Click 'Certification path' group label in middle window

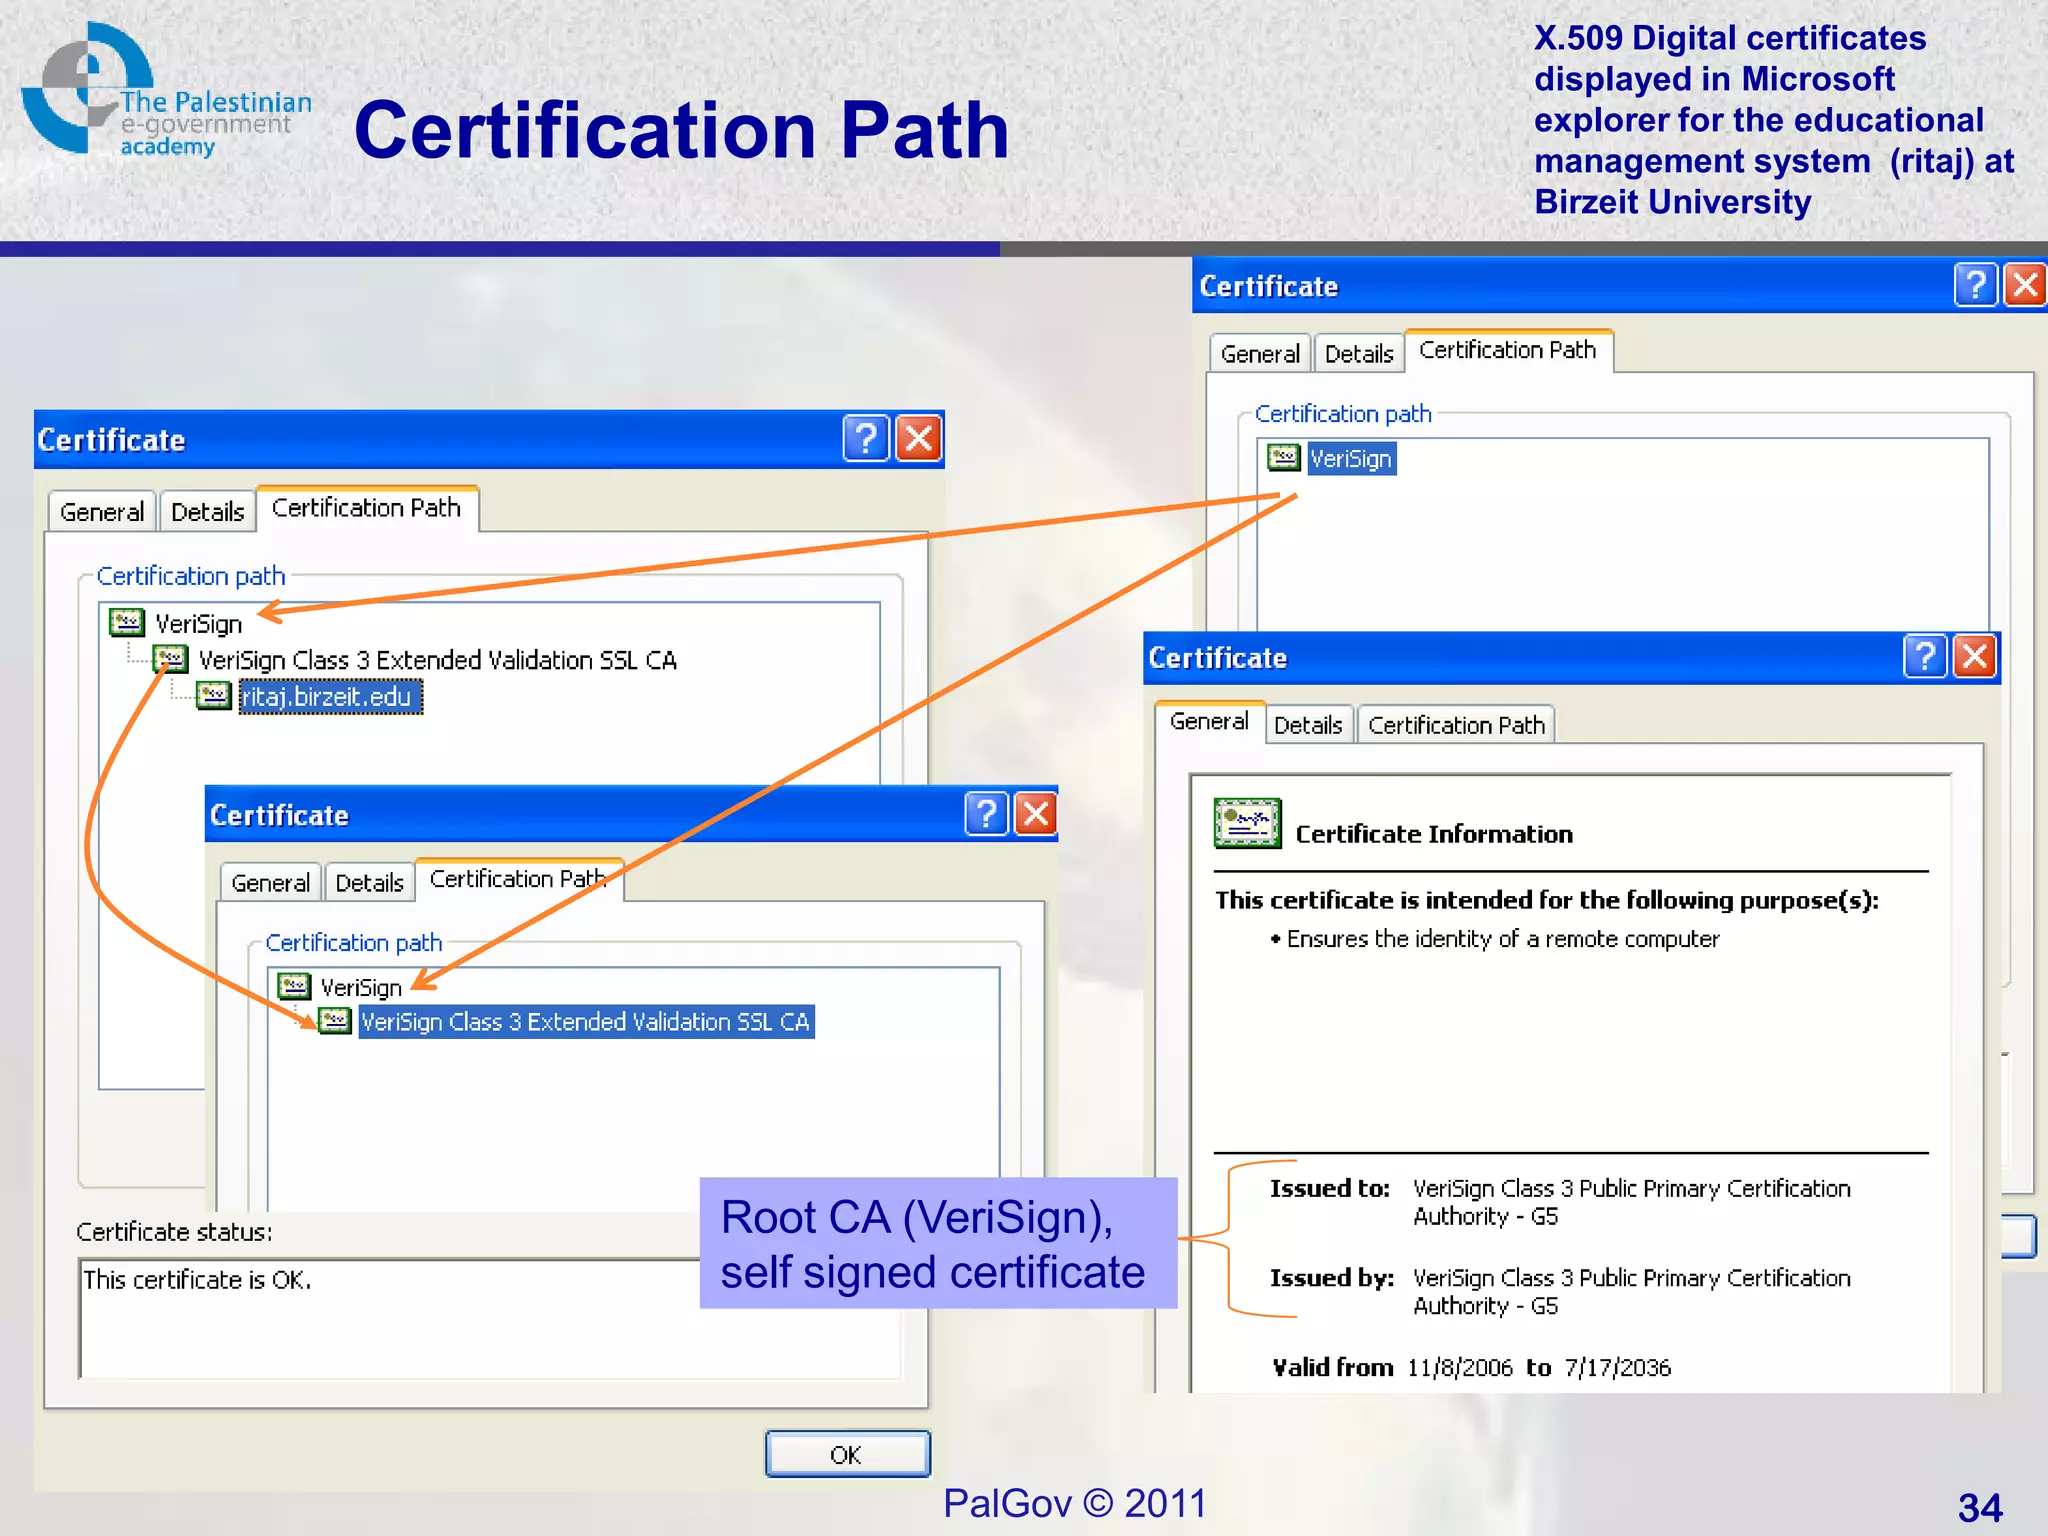pyautogui.click(x=354, y=942)
